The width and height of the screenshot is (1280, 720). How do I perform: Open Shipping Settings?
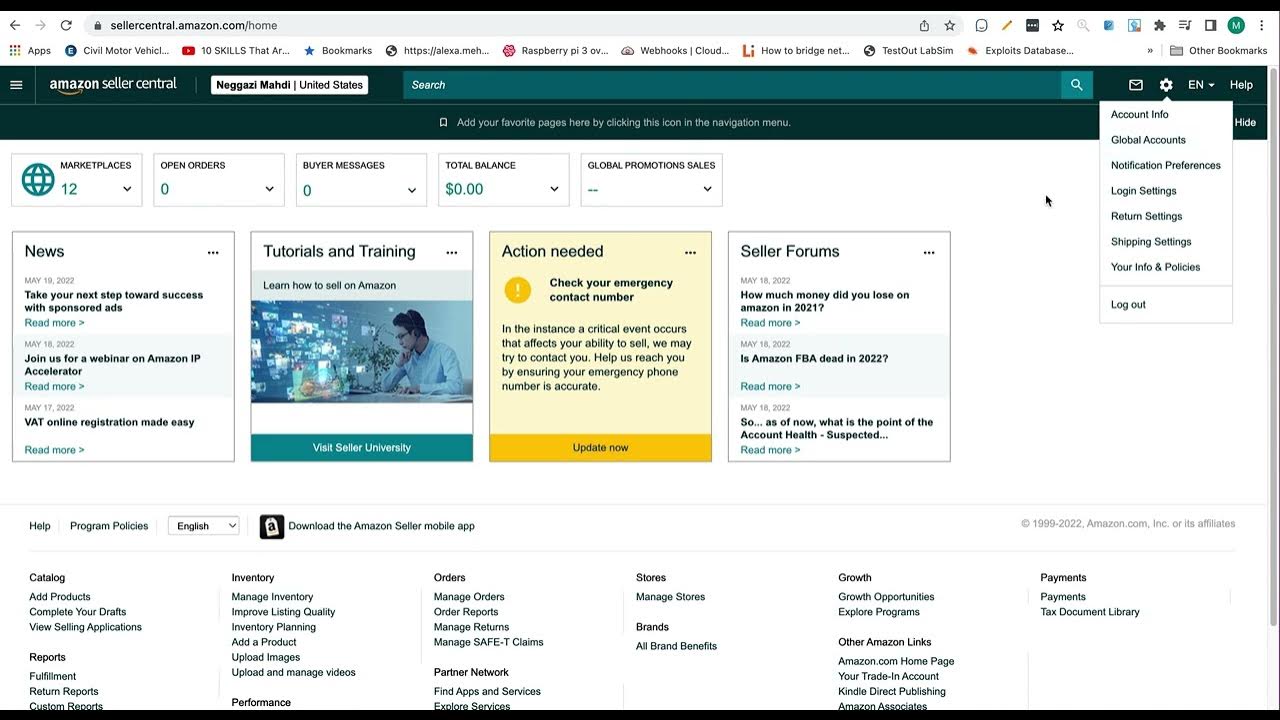click(x=1151, y=242)
